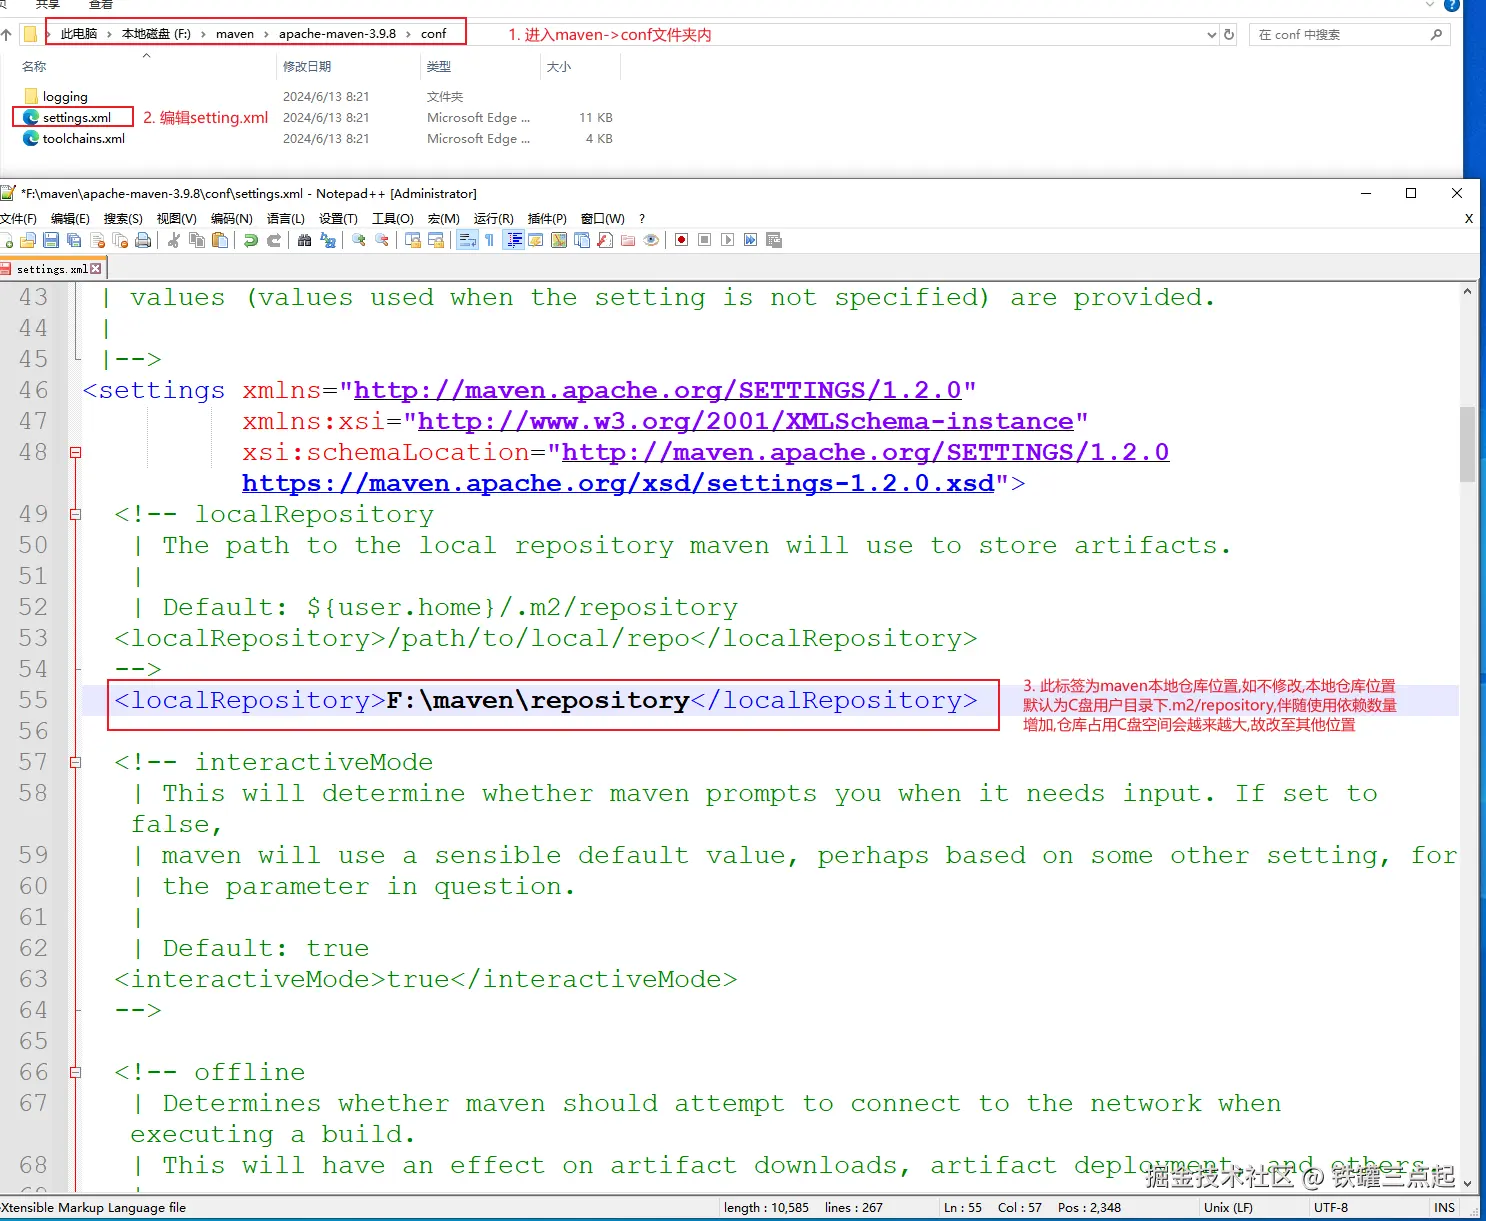Collapse the fold marker at line 48
The image size is (1486, 1221).
coord(75,452)
